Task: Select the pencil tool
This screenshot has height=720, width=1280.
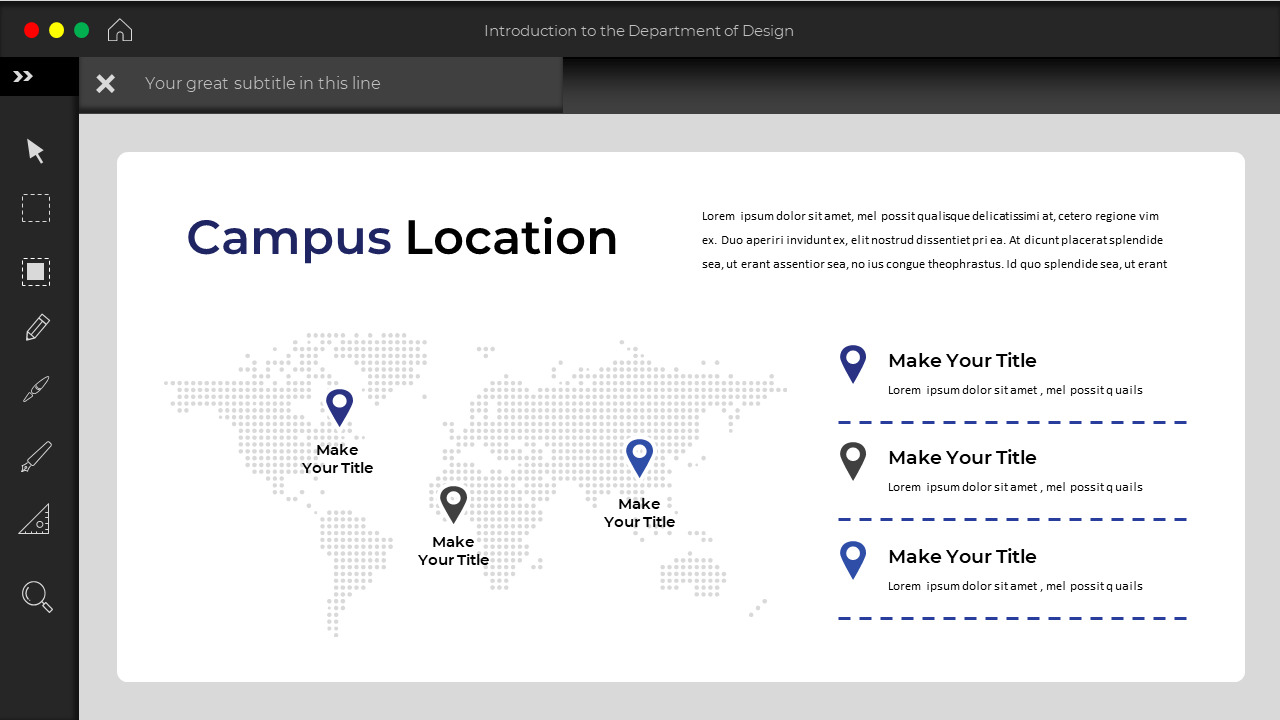Action: [x=35, y=327]
